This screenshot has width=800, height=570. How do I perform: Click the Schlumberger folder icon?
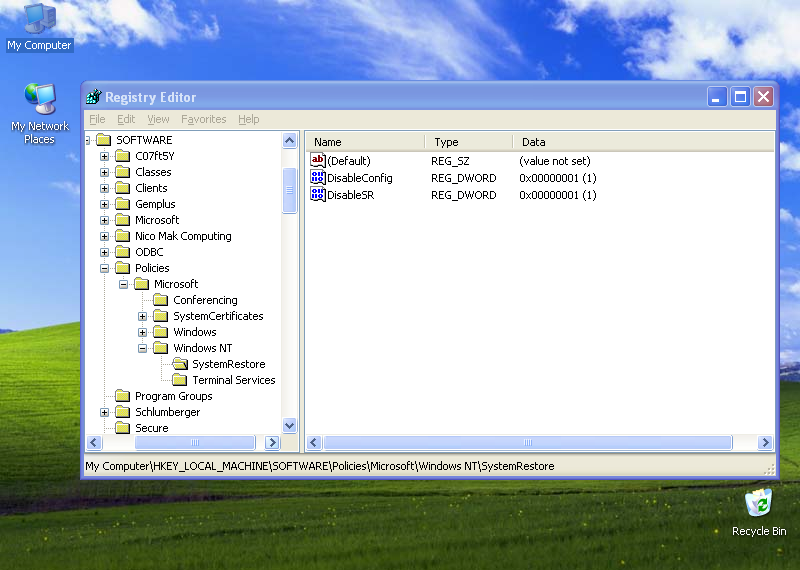[x=122, y=411]
